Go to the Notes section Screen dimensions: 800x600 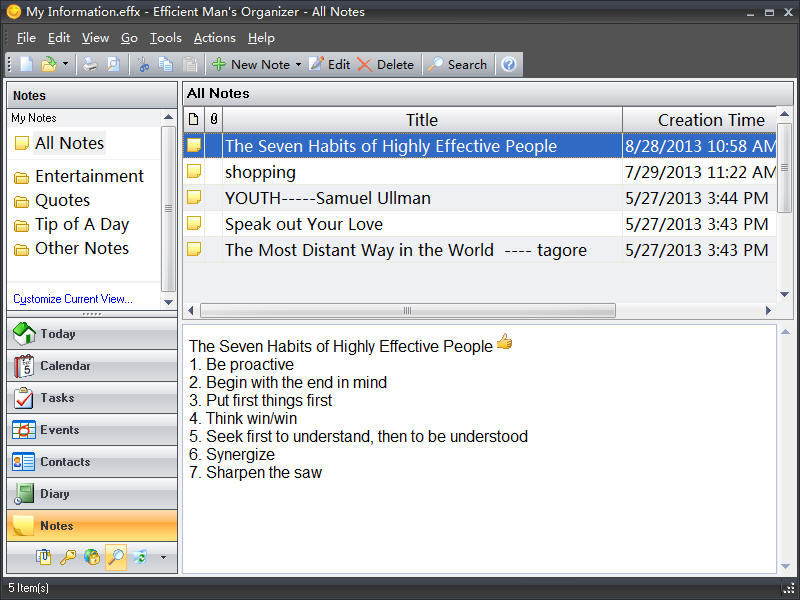92,526
